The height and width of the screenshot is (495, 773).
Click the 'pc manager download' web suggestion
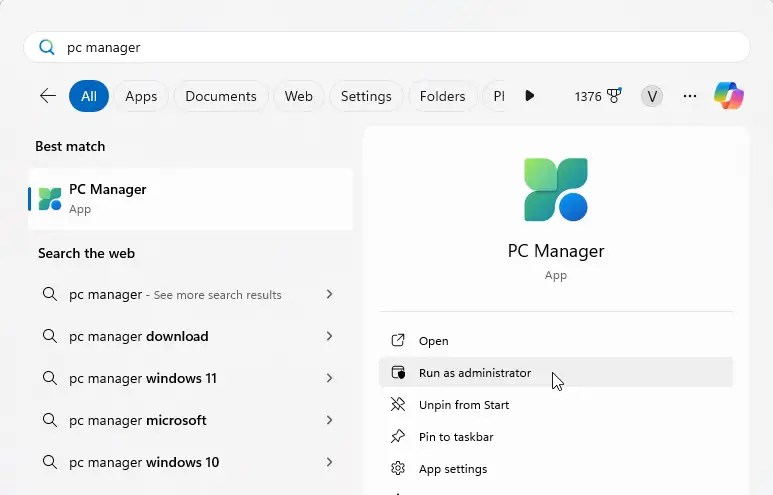pos(190,336)
